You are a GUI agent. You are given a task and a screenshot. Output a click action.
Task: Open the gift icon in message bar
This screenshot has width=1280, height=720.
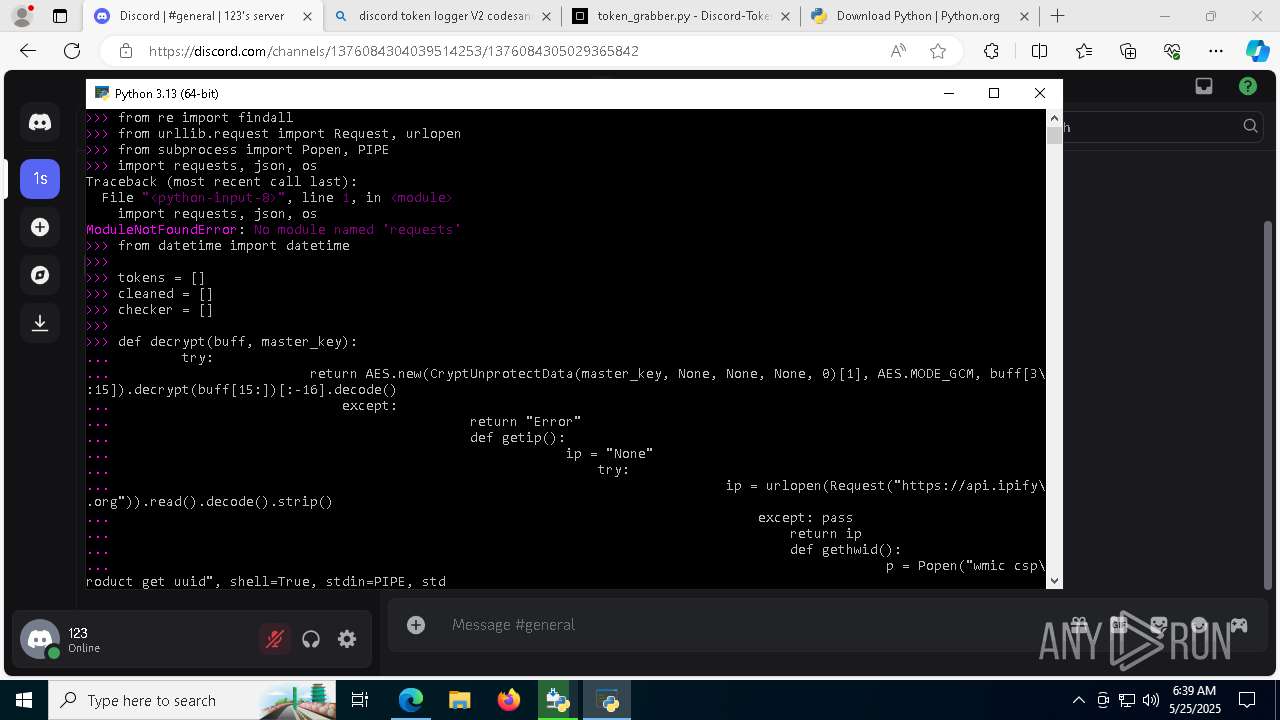[x=1079, y=625]
